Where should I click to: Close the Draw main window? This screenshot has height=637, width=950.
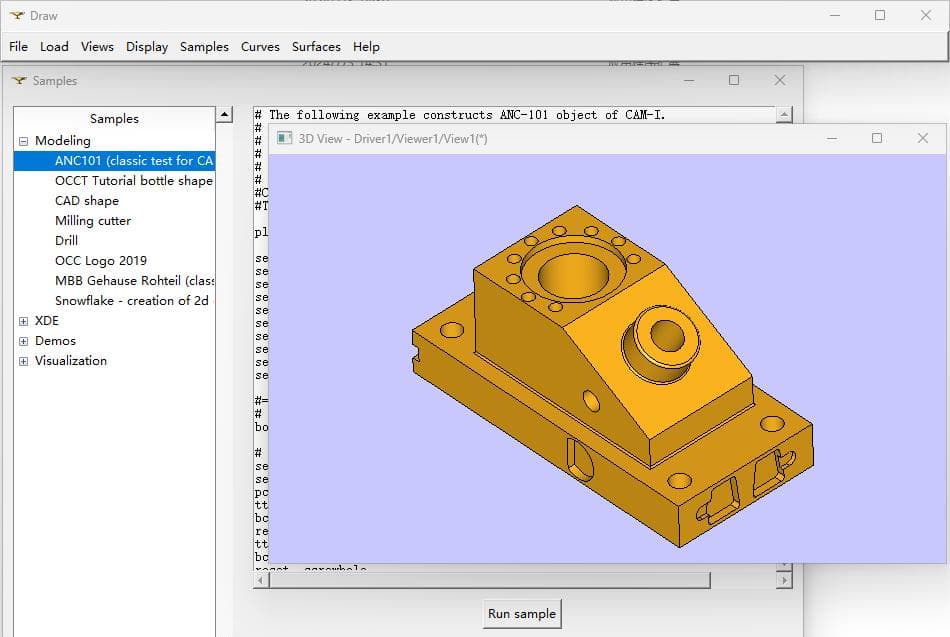pos(926,15)
